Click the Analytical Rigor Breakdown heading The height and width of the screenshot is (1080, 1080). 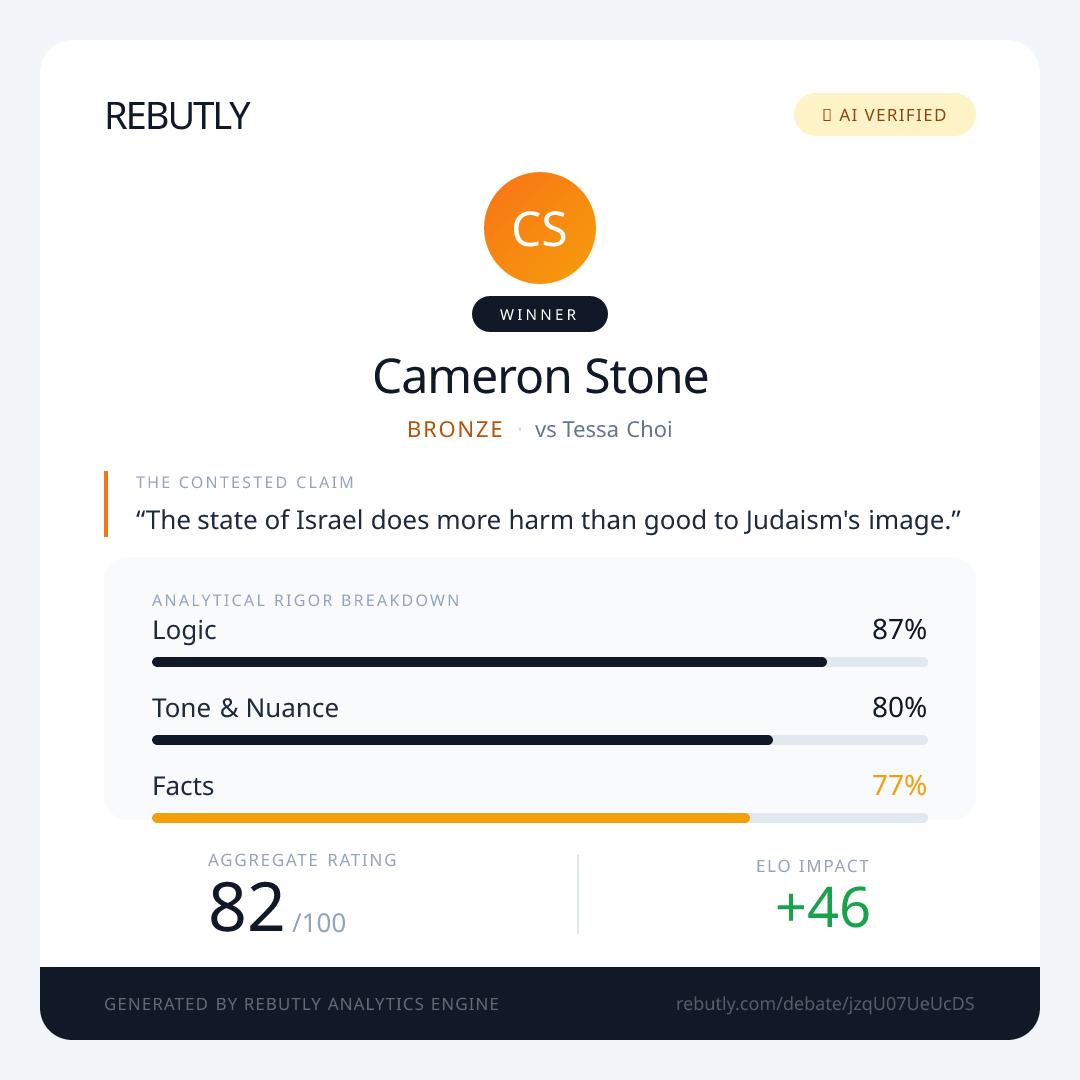coord(306,600)
